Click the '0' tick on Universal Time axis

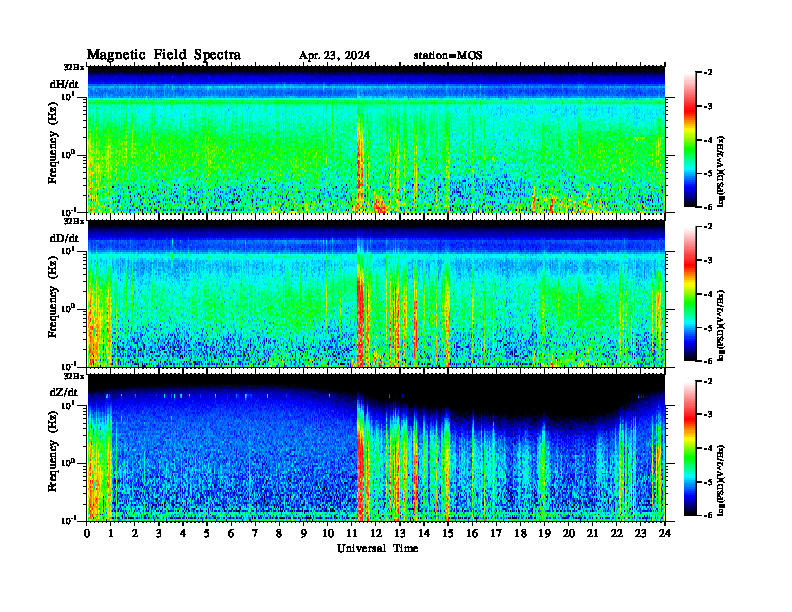click(x=87, y=533)
